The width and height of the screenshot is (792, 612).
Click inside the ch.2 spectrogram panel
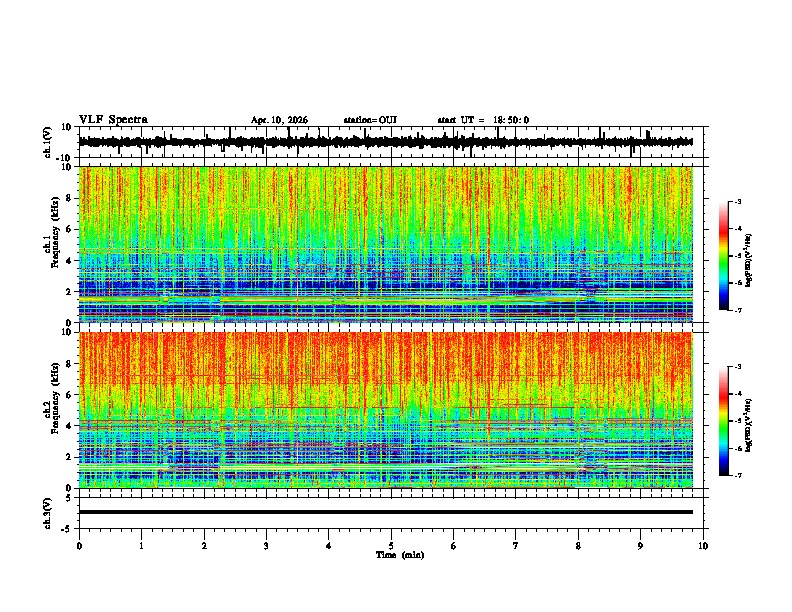pyautogui.click(x=385, y=410)
